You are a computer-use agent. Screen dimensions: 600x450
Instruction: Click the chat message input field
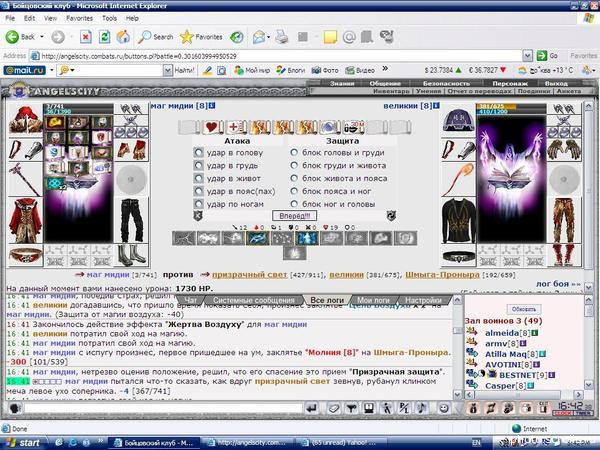(x=164, y=409)
